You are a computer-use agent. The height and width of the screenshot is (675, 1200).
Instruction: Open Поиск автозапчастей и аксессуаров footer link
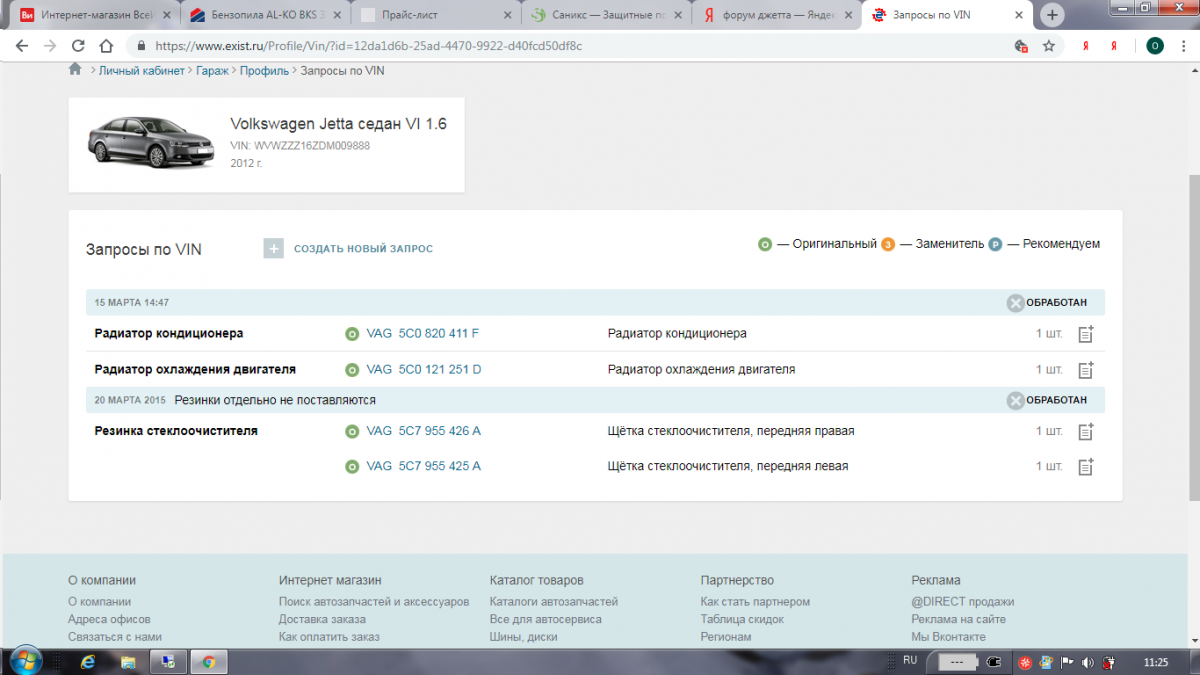coord(374,602)
